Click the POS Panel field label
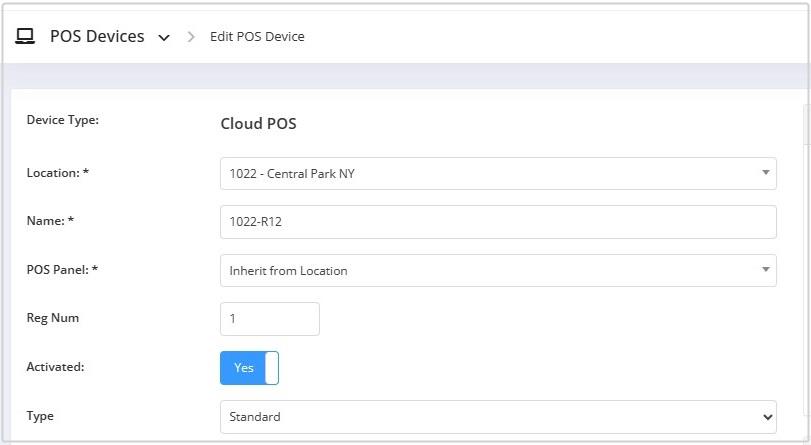 [x=62, y=270]
